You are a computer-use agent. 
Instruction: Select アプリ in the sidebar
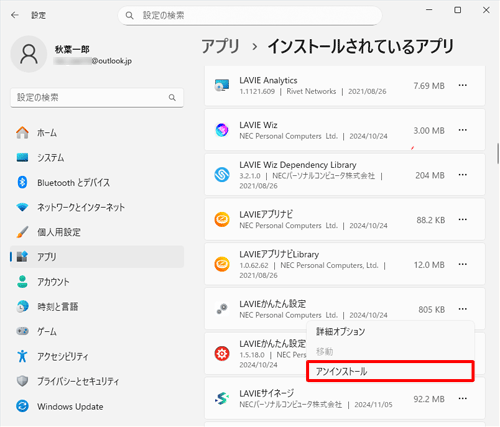[x=97, y=257]
